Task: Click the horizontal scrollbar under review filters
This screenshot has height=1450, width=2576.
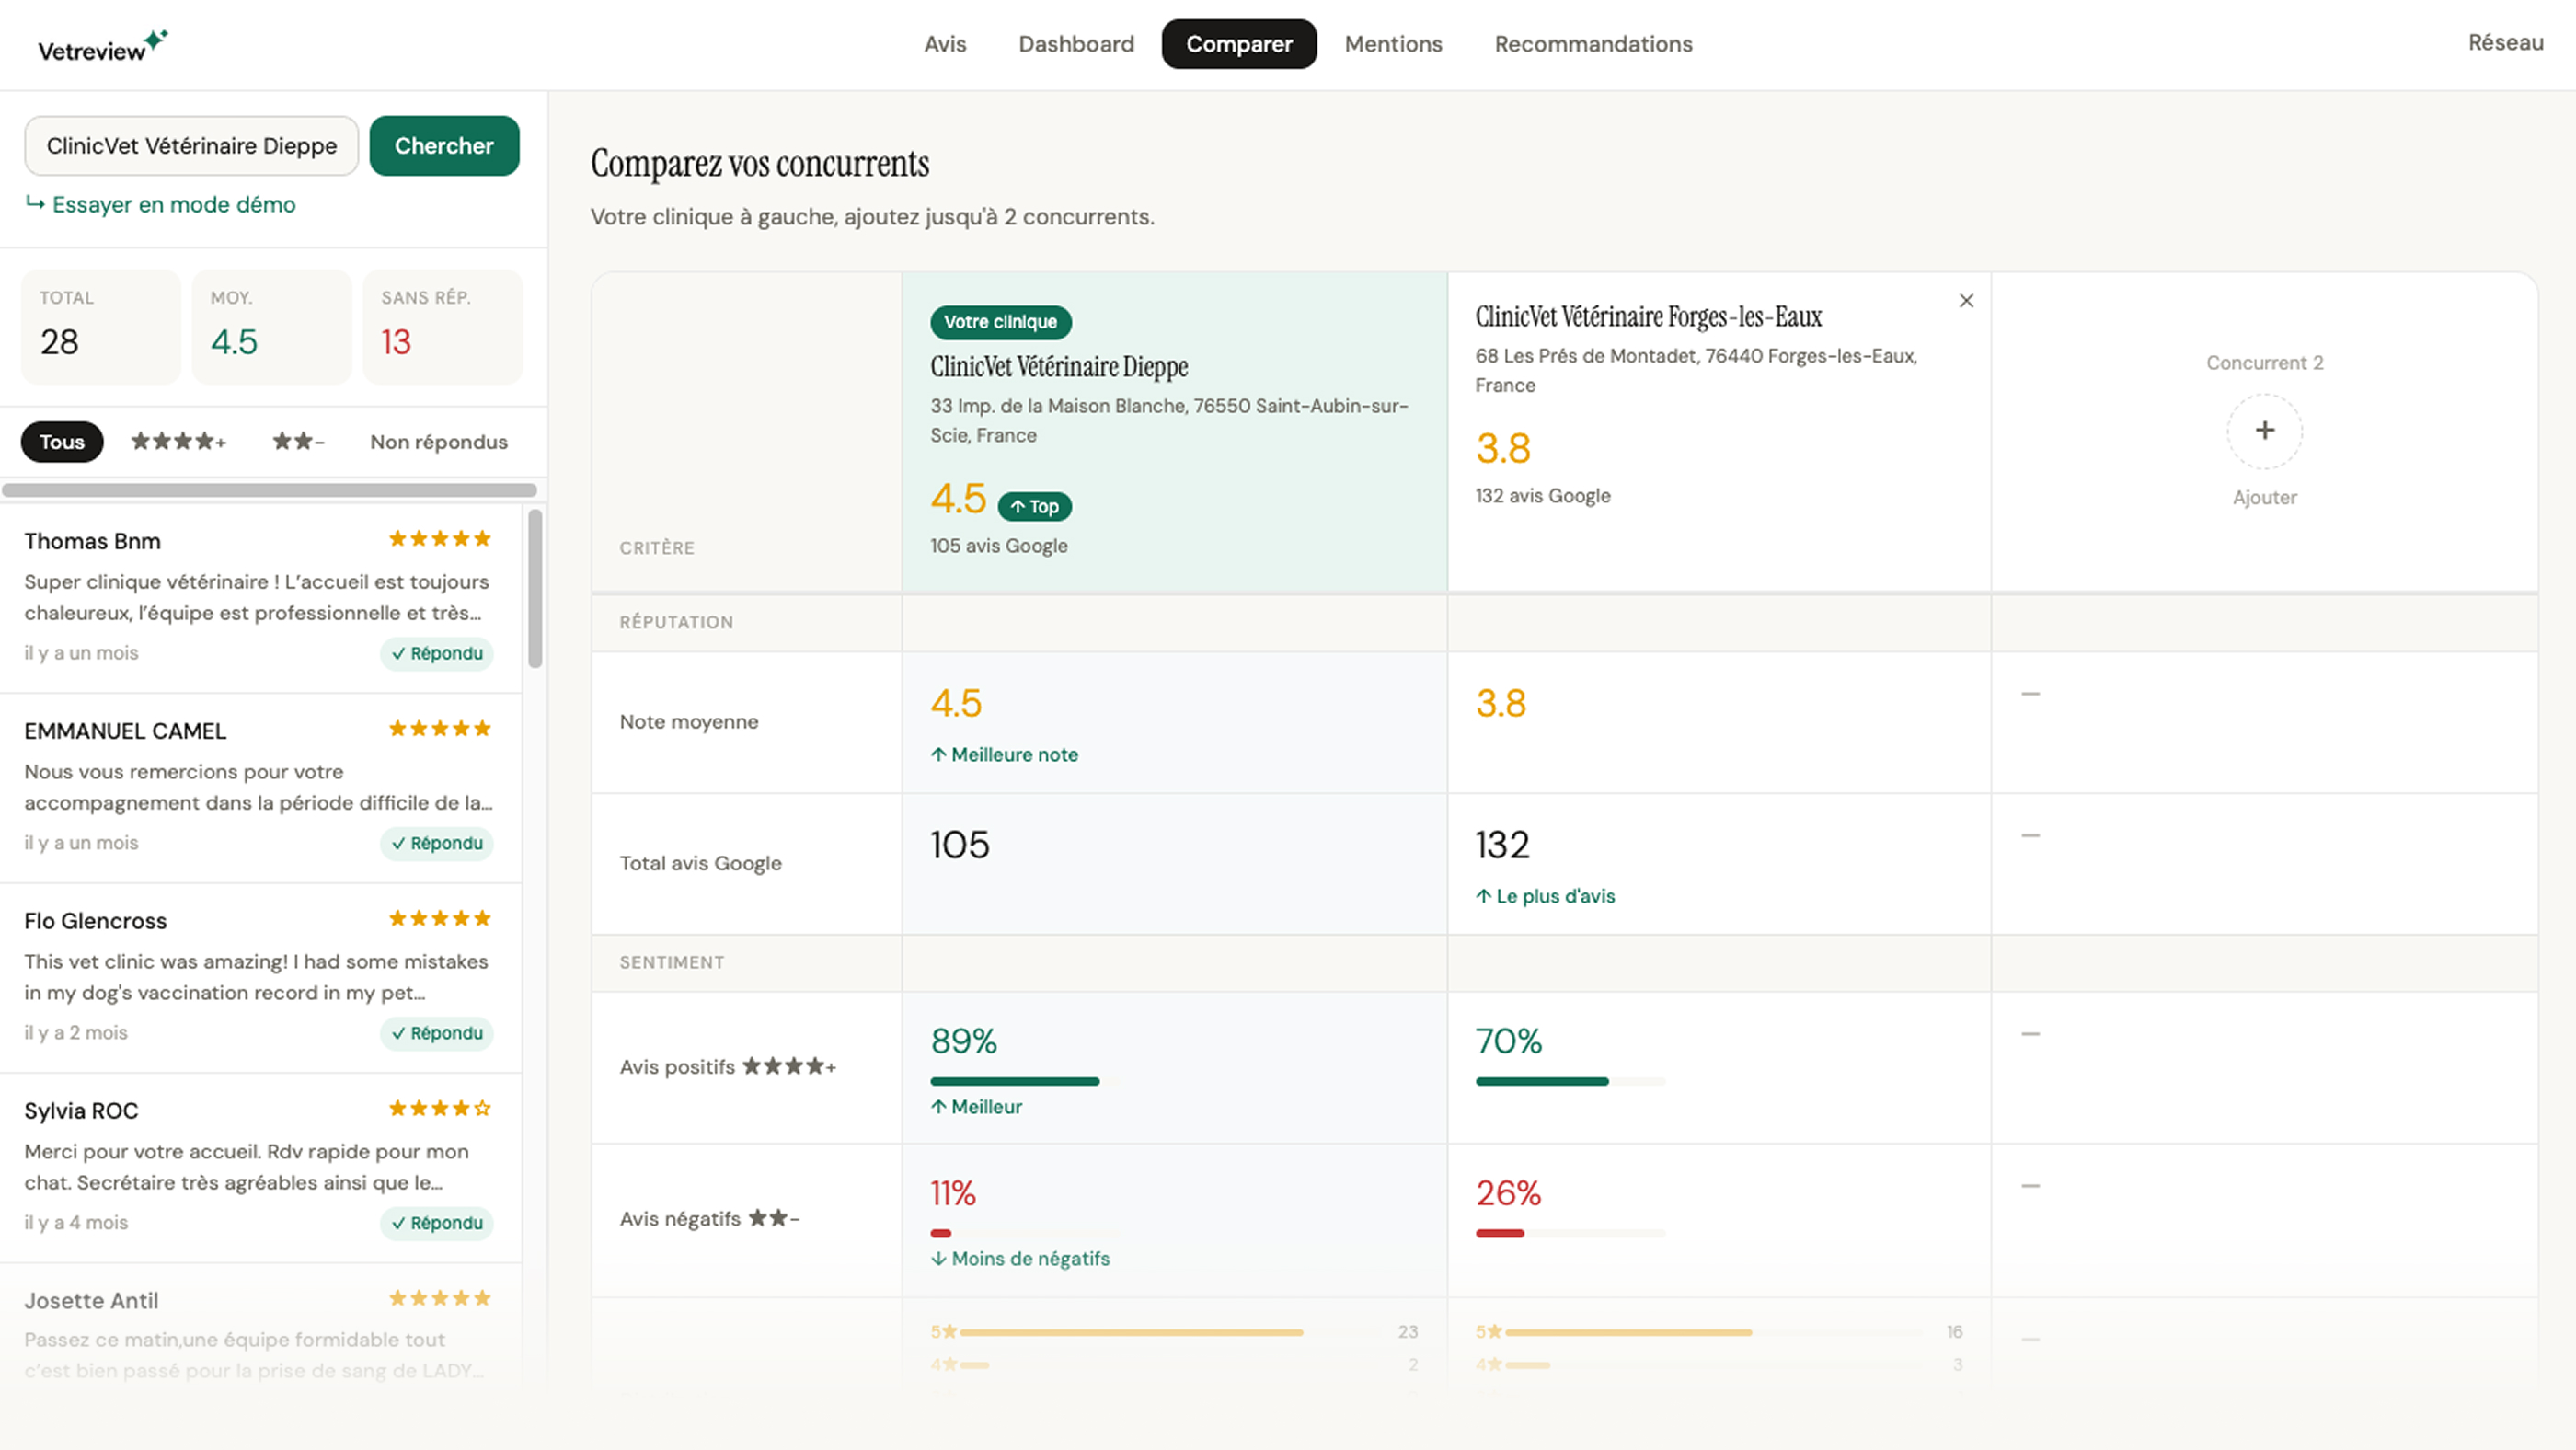Action: coord(269,491)
